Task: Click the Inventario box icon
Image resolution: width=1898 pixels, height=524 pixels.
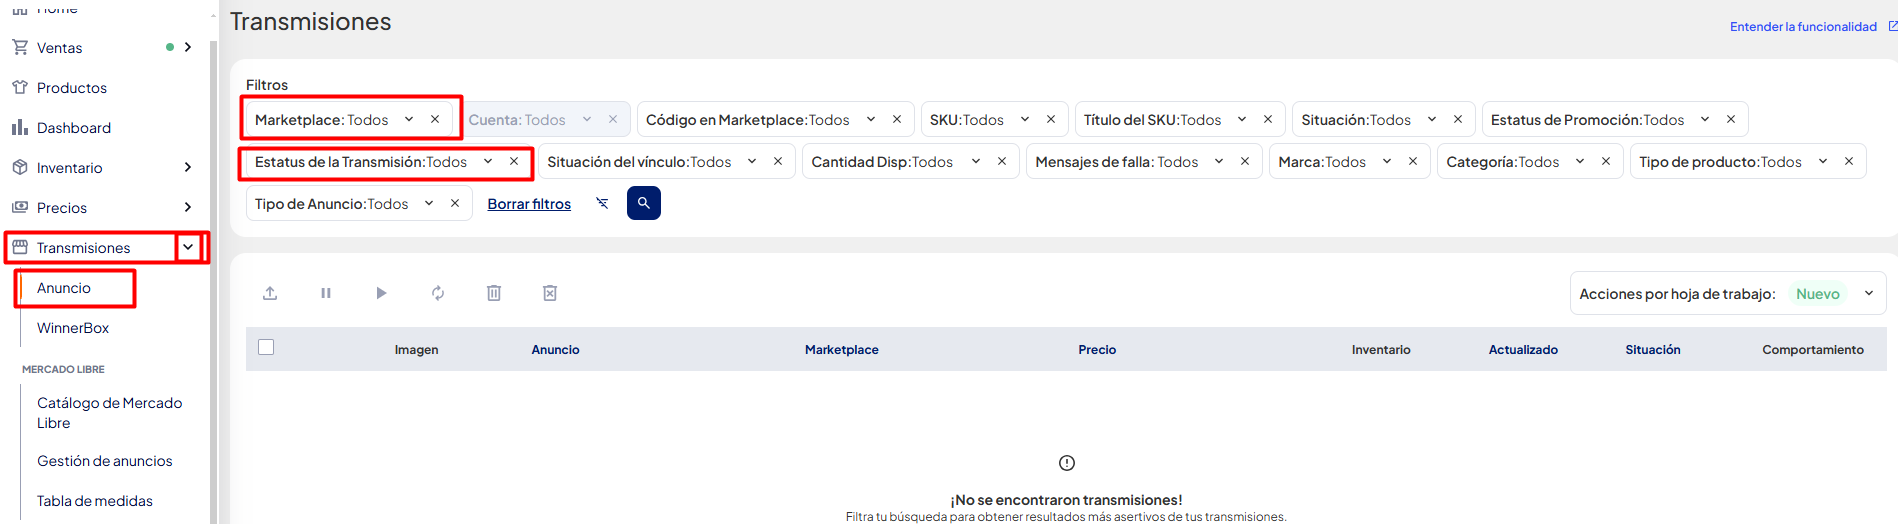Action: point(20,167)
